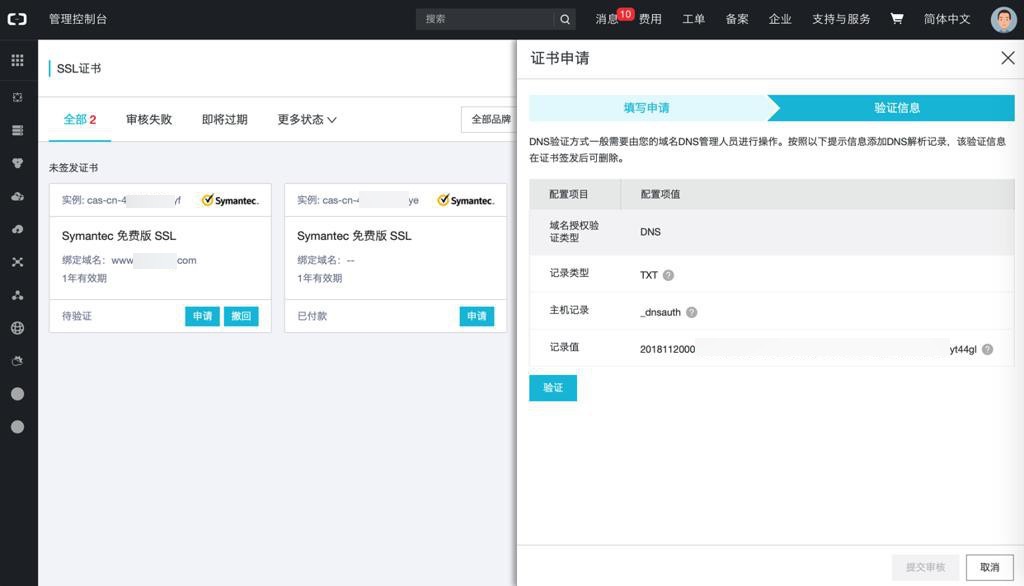Click help icon next to _dnsauth

point(692,312)
